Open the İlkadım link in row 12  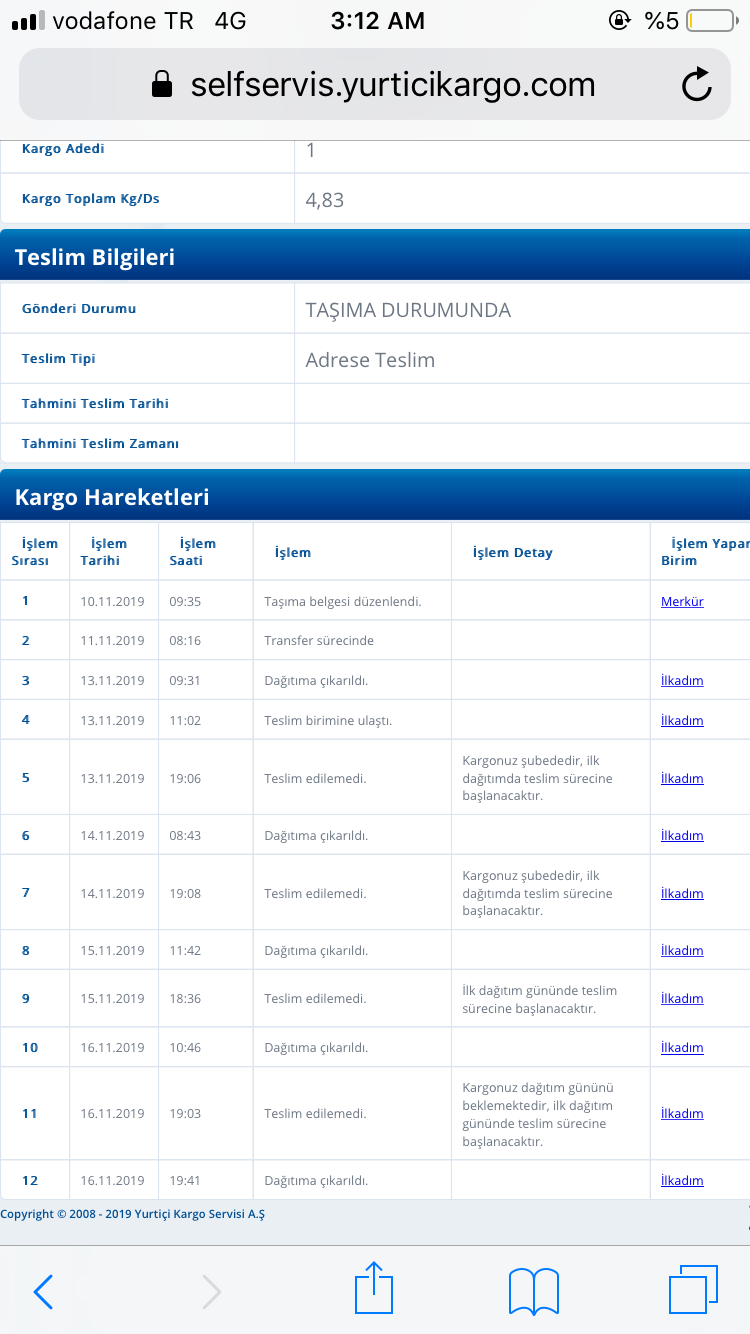[x=682, y=1181]
